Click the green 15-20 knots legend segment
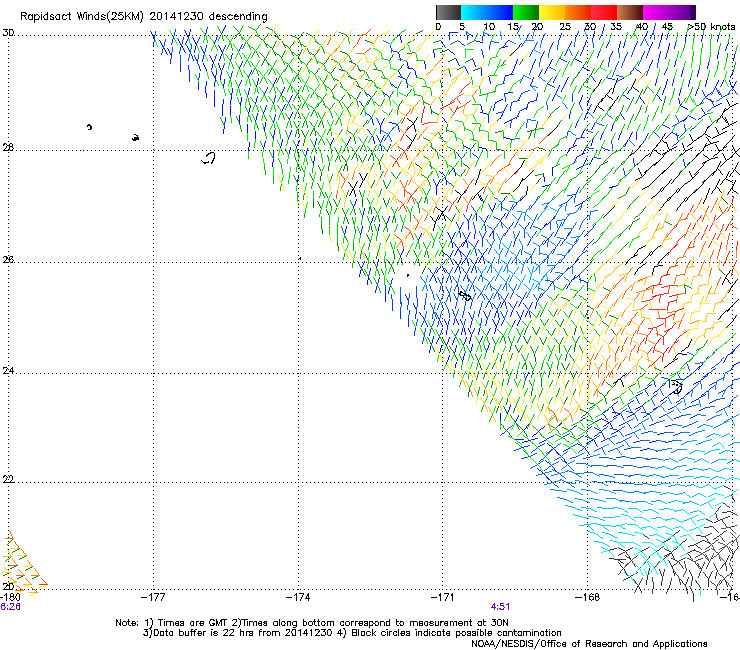This screenshot has width=740, height=650. (526, 12)
